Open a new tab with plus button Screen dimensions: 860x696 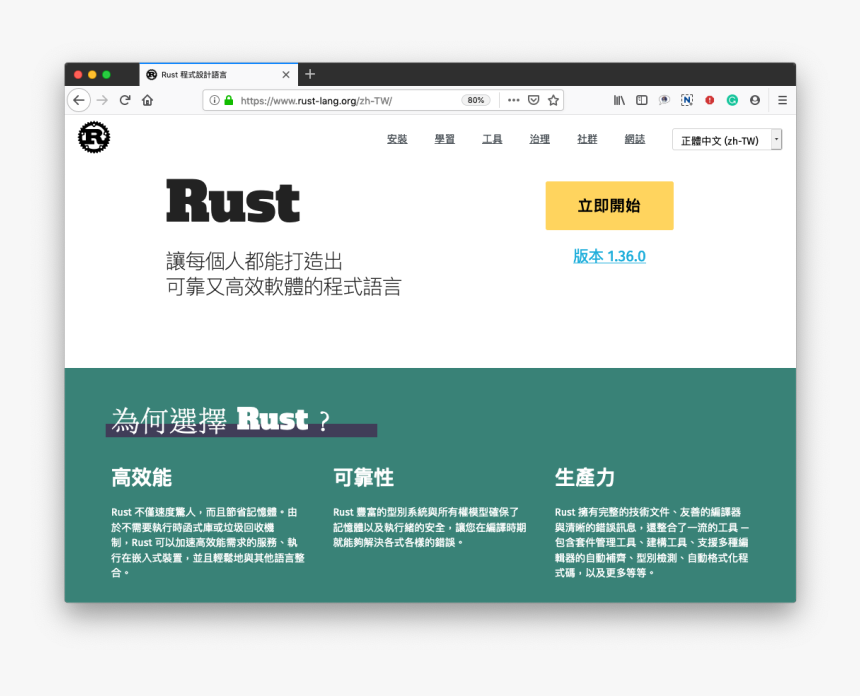point(310,74)
